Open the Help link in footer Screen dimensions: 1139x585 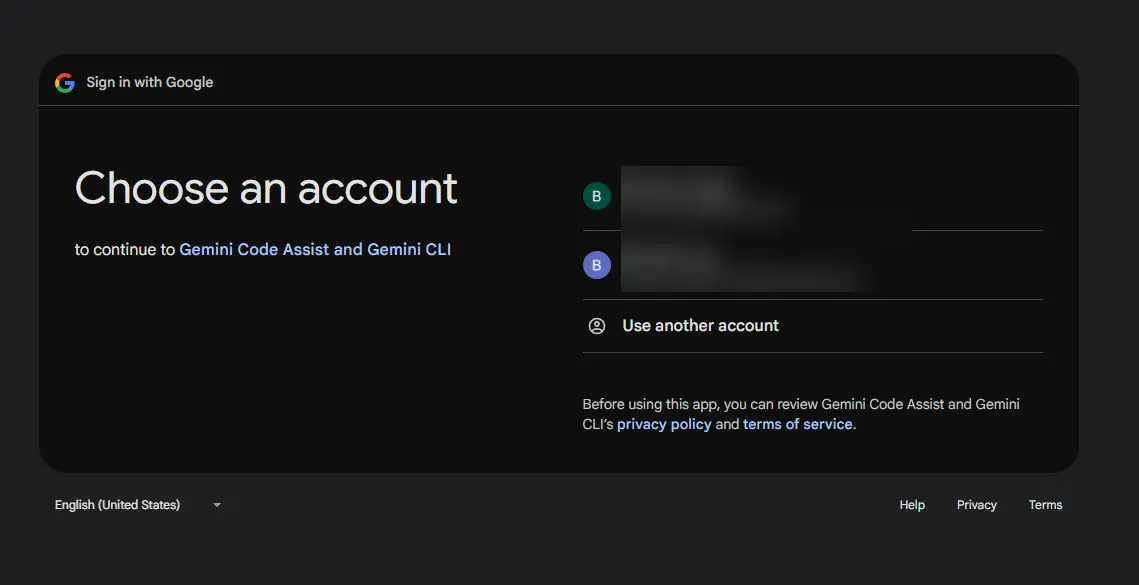(912, 505)
